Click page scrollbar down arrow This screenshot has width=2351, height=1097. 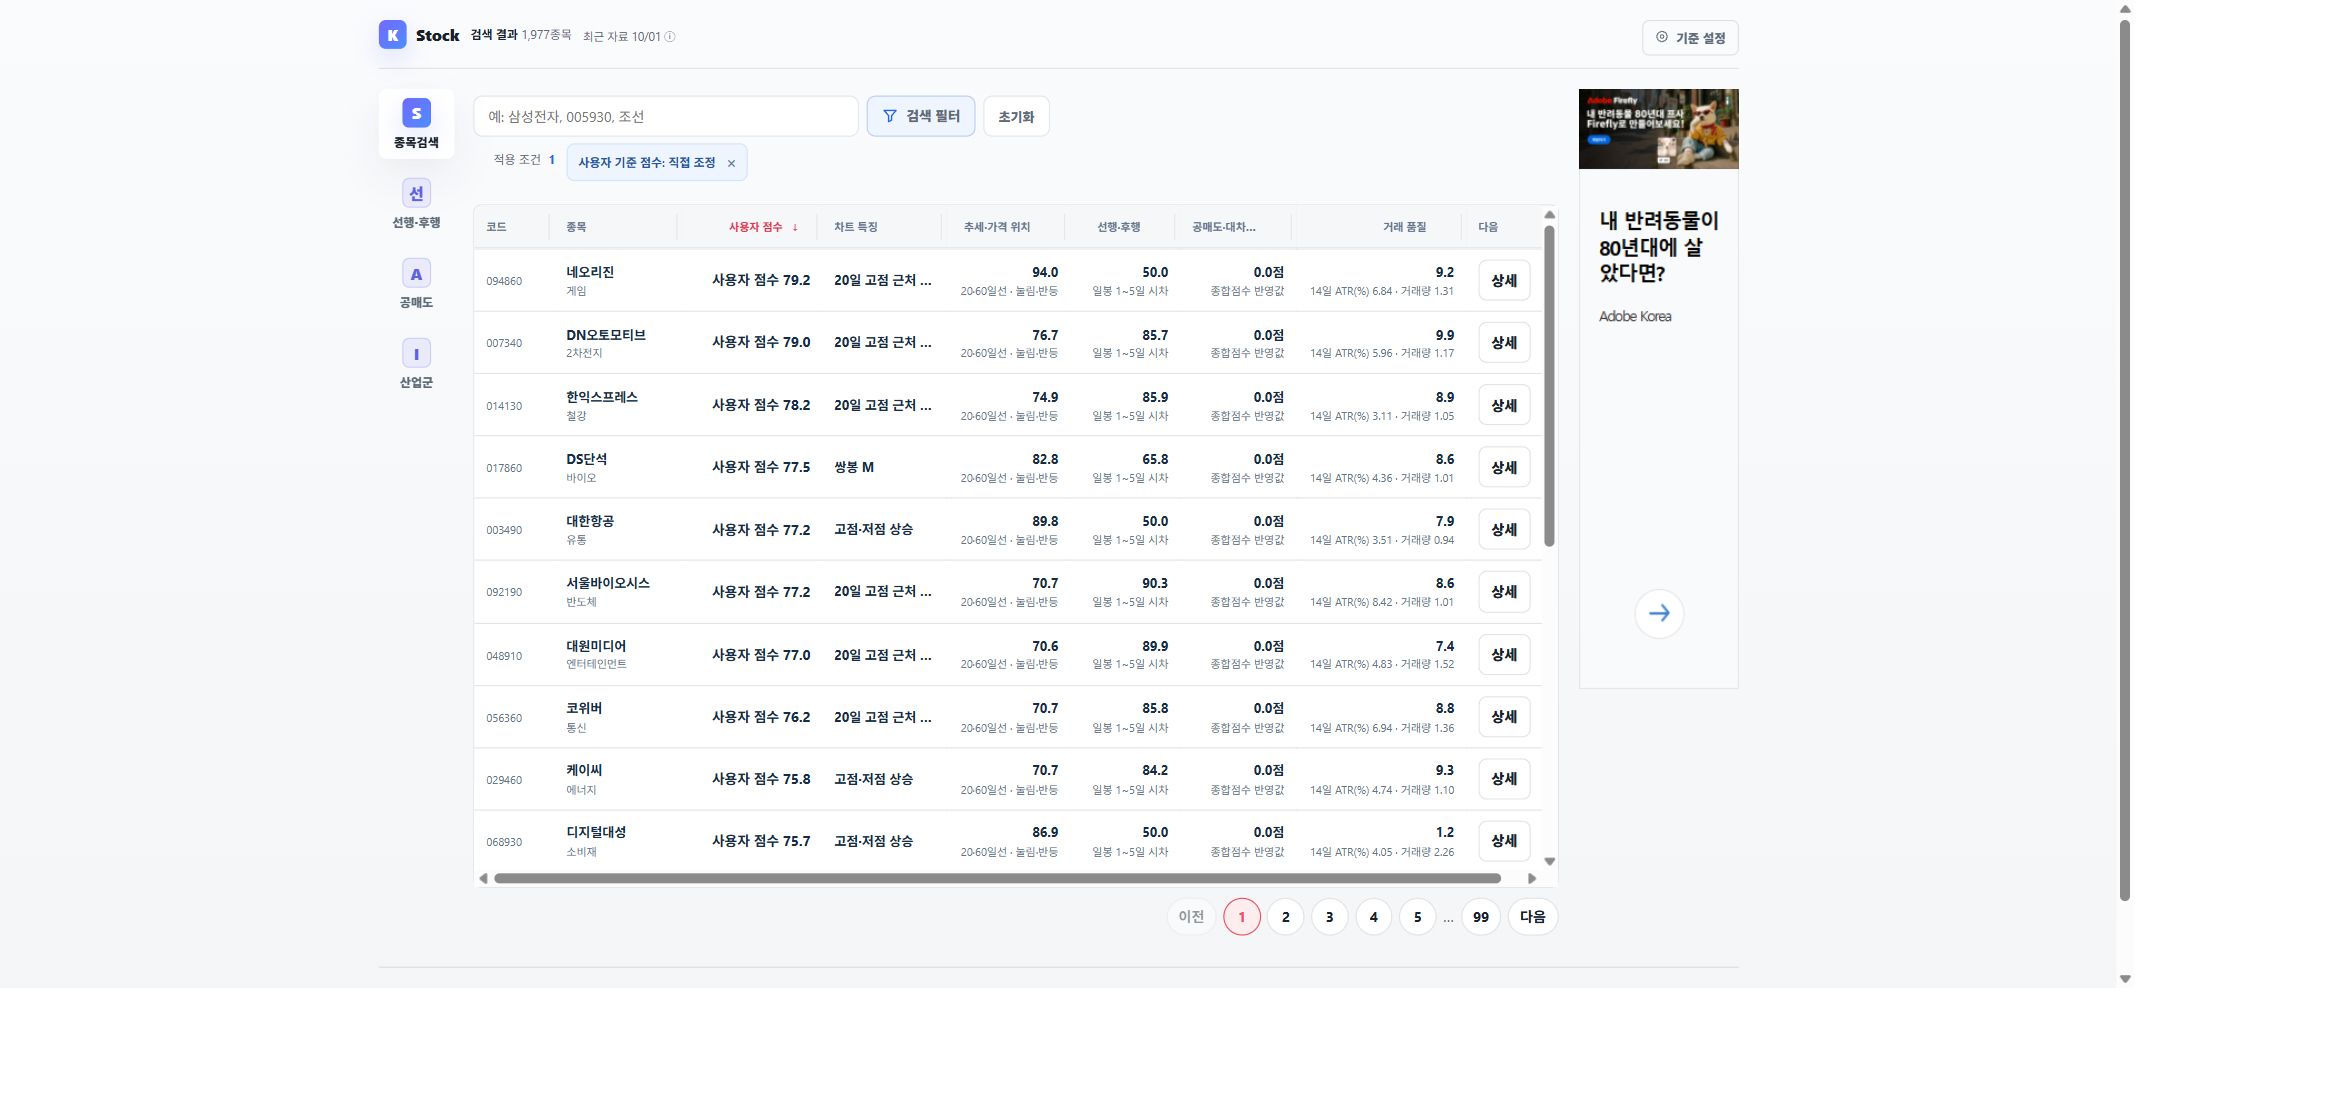[2125, 979]
